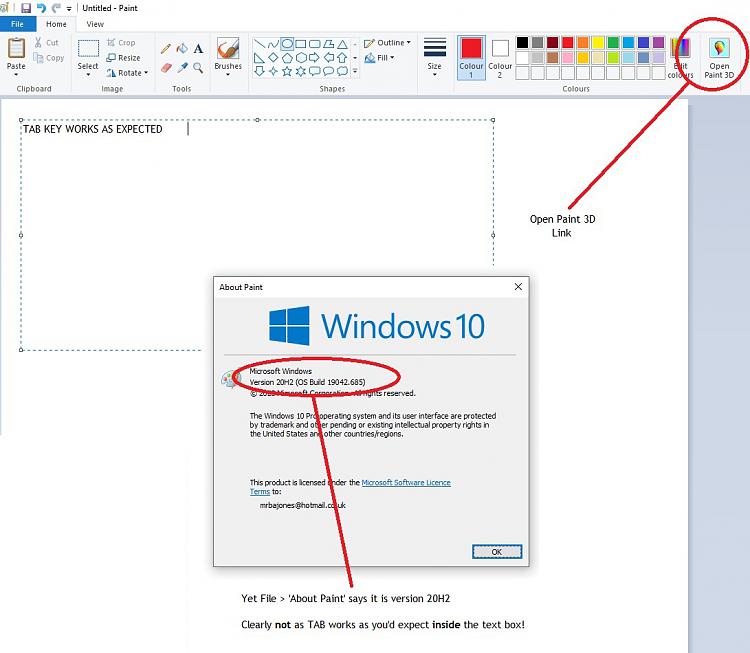Select the Fill with colour bucket tool

point(182,48)
